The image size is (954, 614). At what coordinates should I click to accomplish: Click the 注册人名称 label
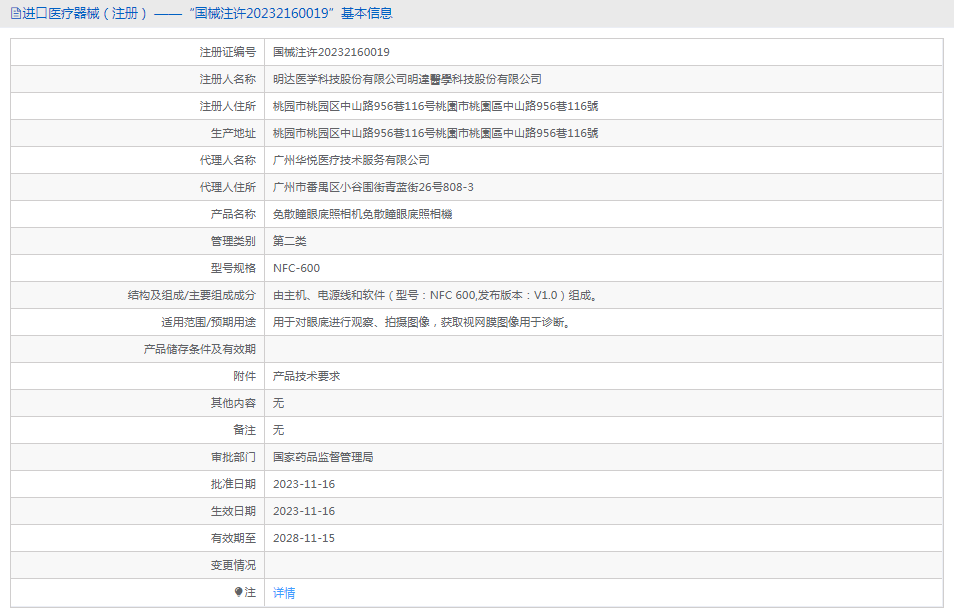point(228,79)
